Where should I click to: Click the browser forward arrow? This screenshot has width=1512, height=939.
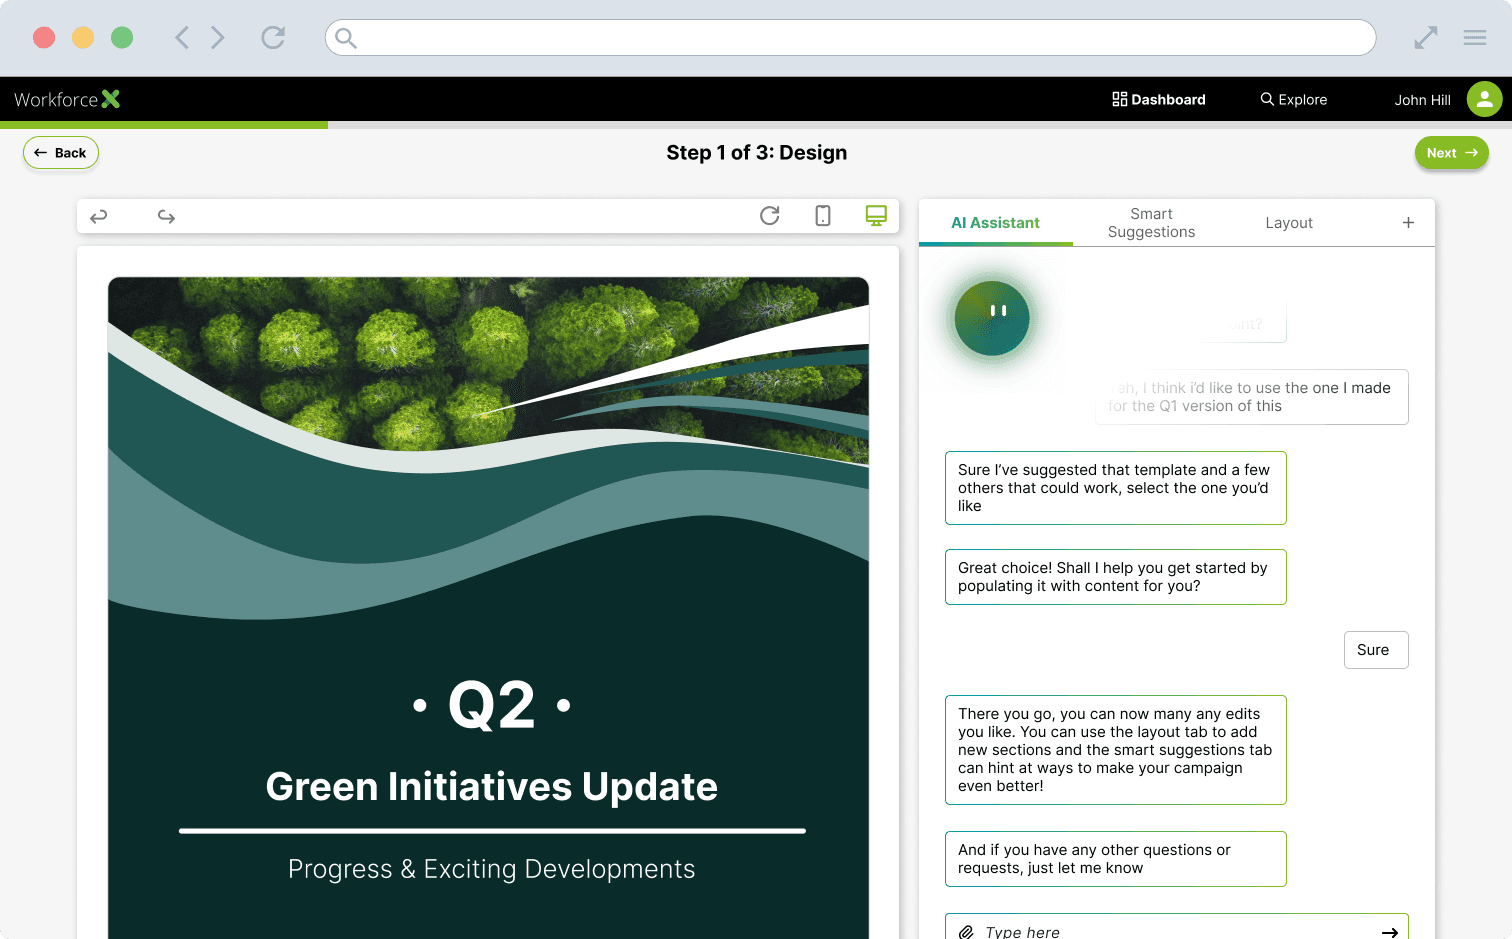[x=218, y=38]
